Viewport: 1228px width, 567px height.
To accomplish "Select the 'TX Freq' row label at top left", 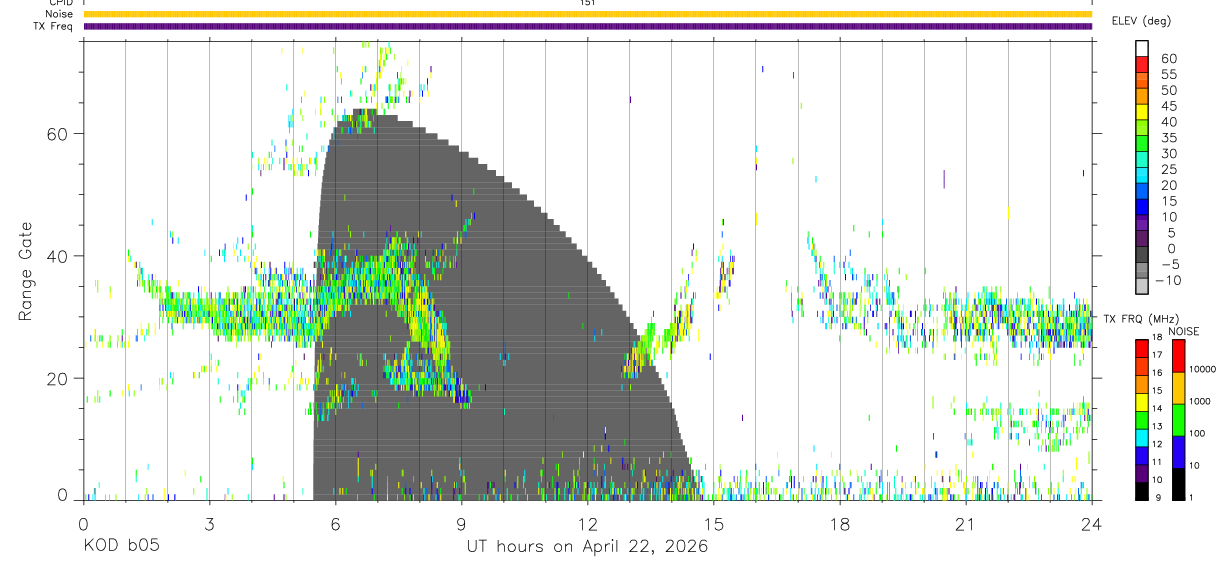I will (53, 26).
